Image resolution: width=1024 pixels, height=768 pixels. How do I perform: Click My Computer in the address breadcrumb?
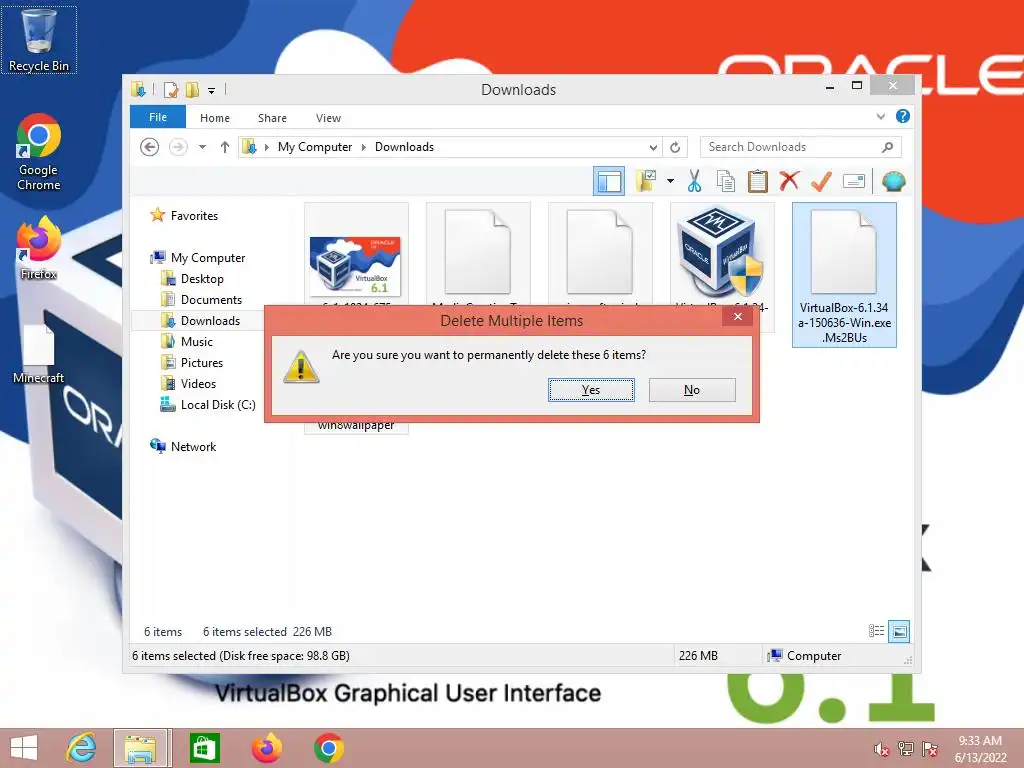tap(315, 147)
